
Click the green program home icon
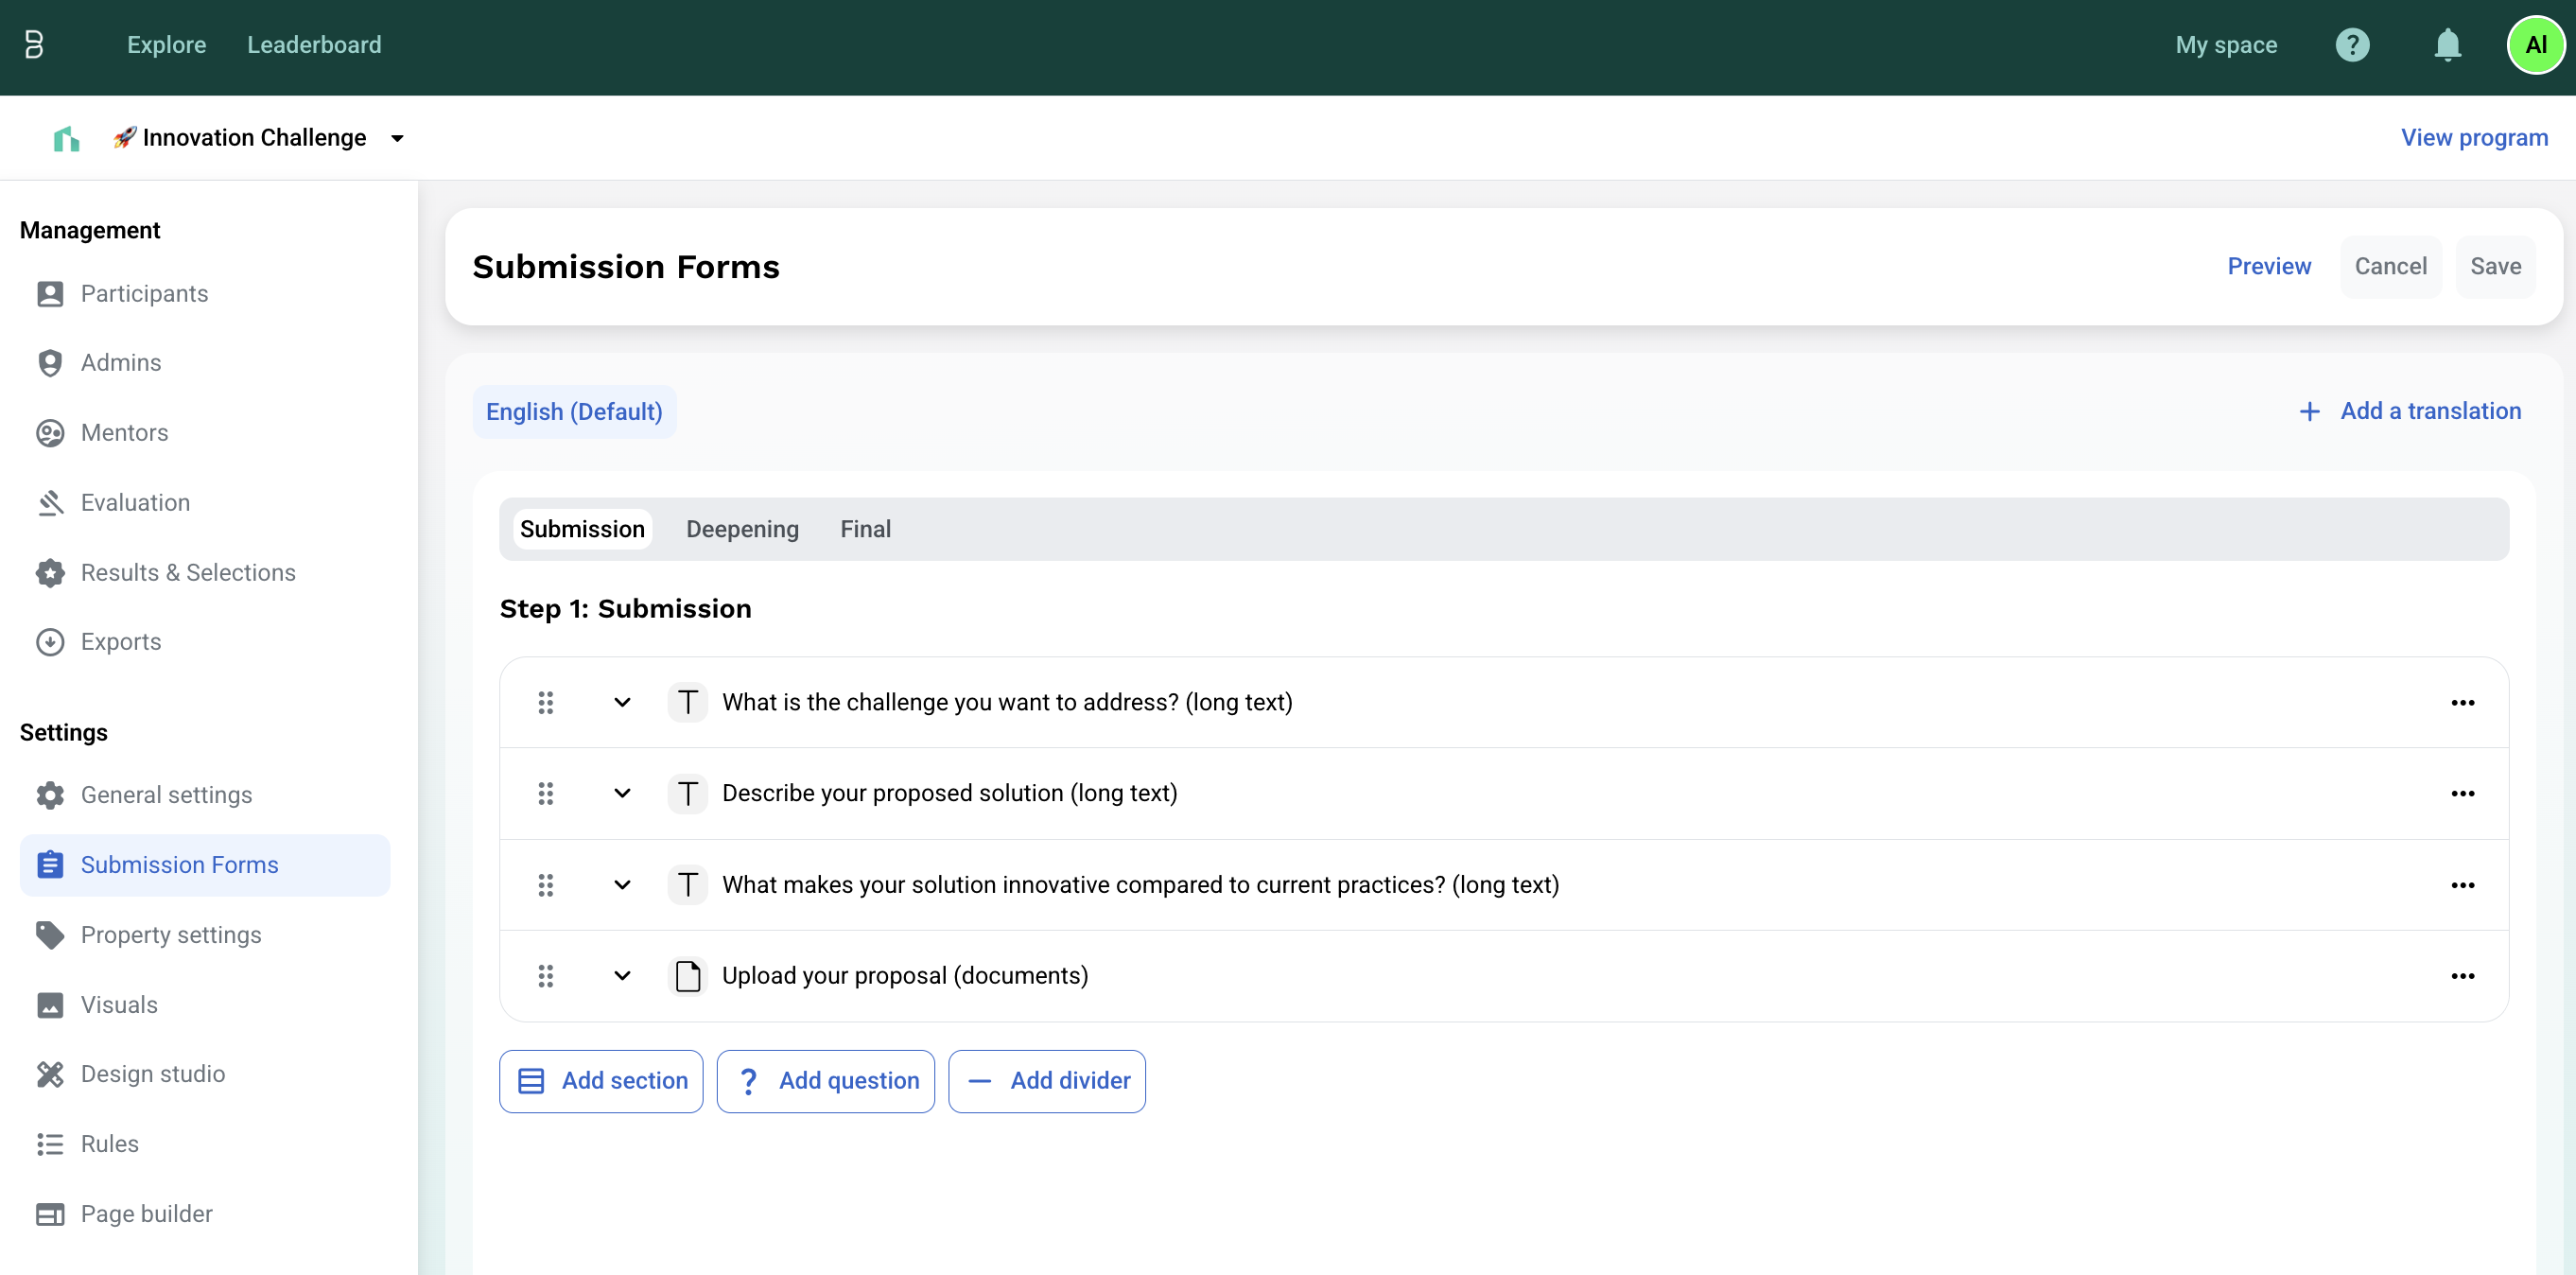click(66, 138)
